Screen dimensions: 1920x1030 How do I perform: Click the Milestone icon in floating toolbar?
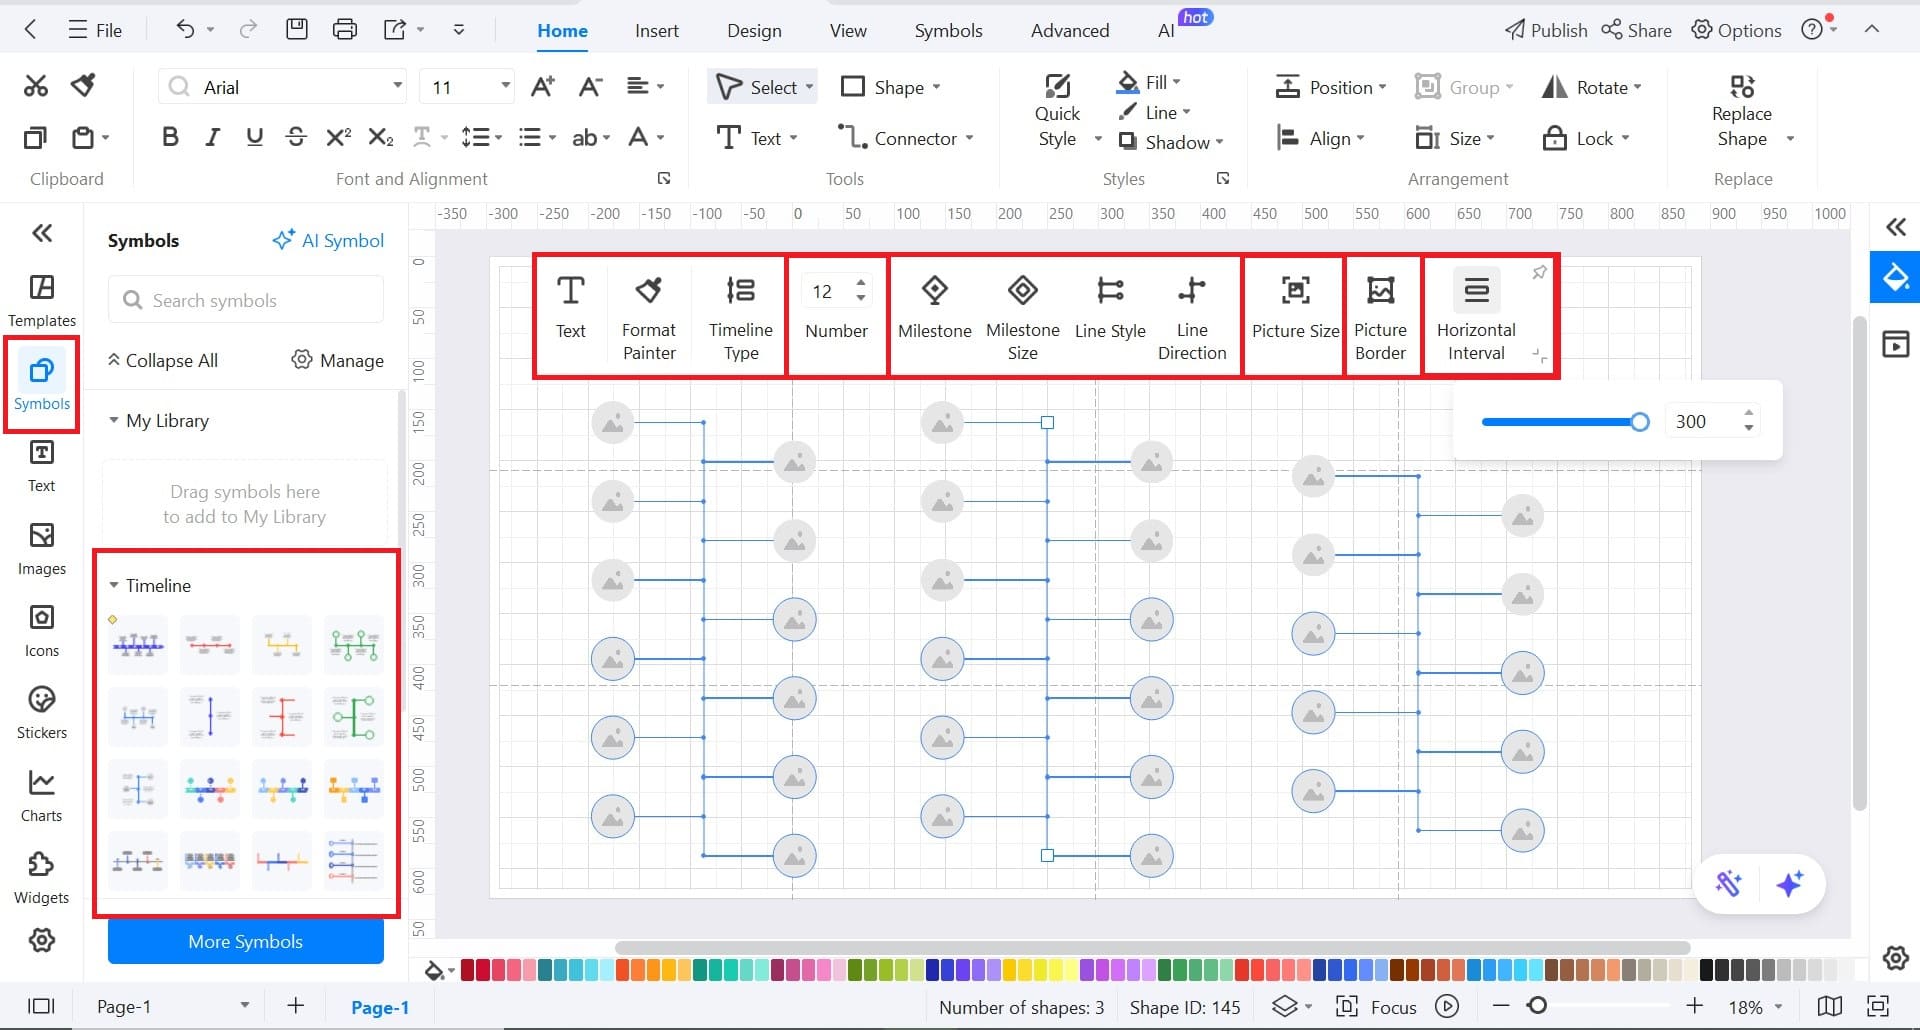point(935,290)
